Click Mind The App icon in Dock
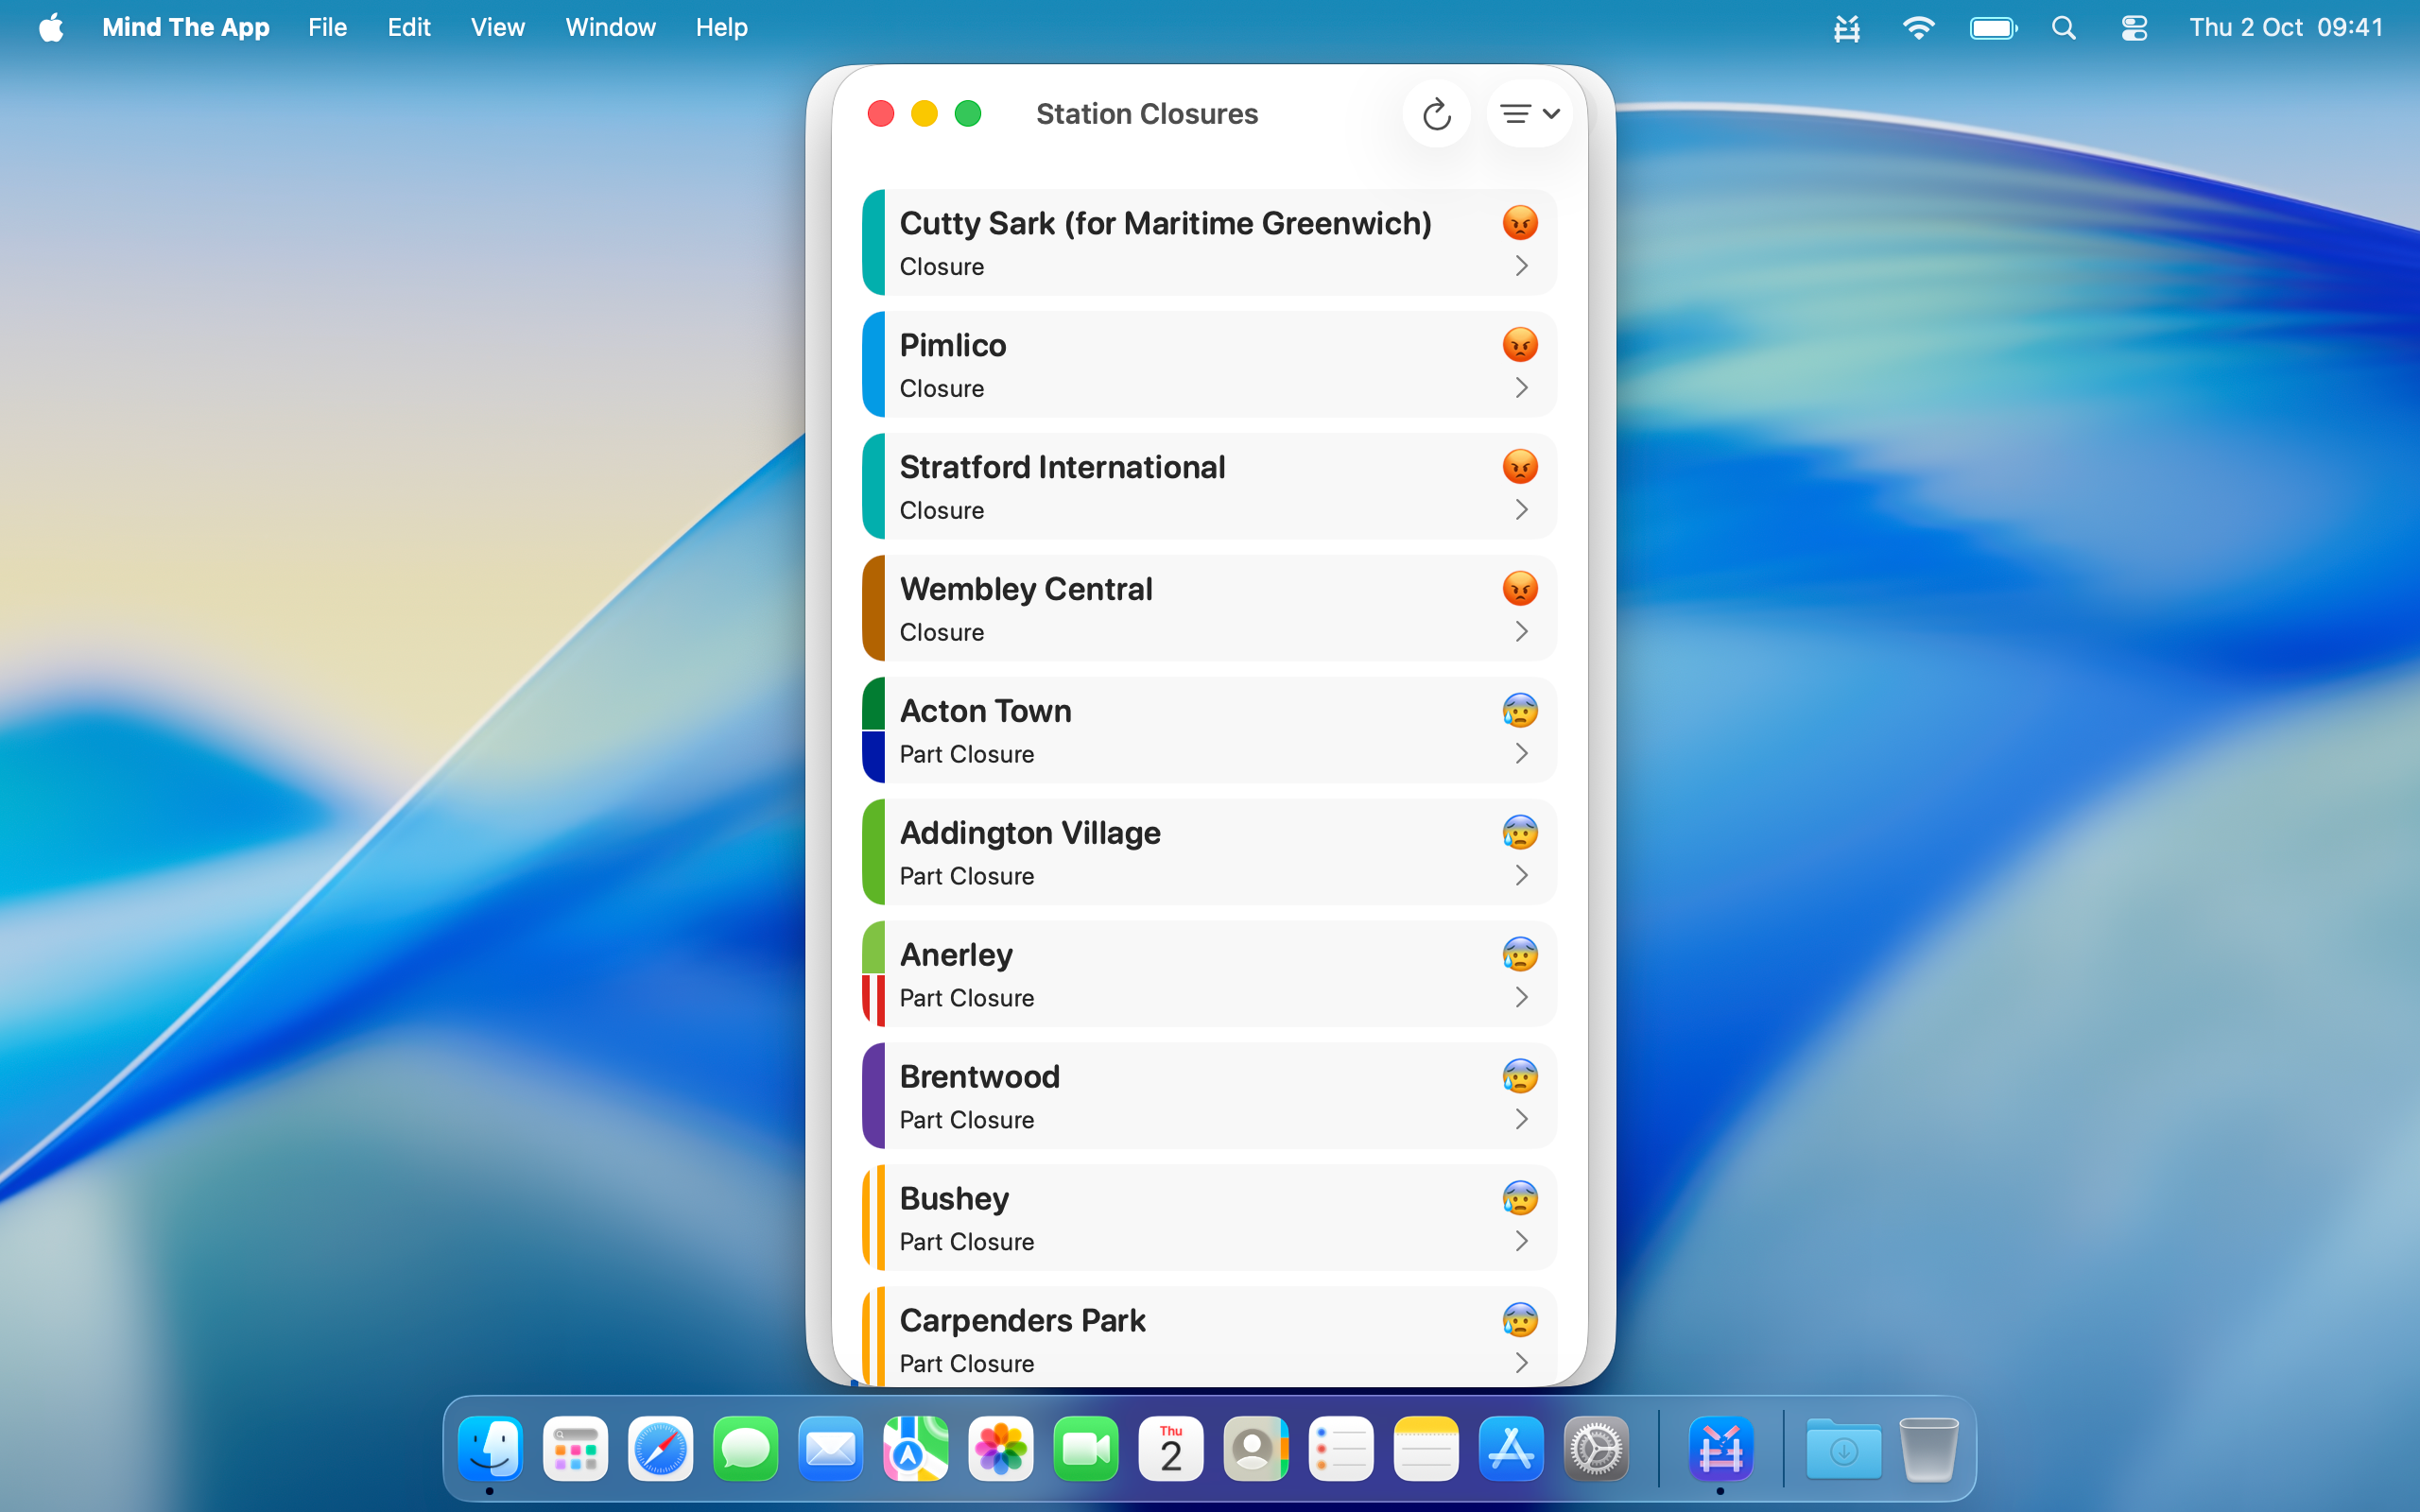2420x1512 pixels. [1720, 1448]
